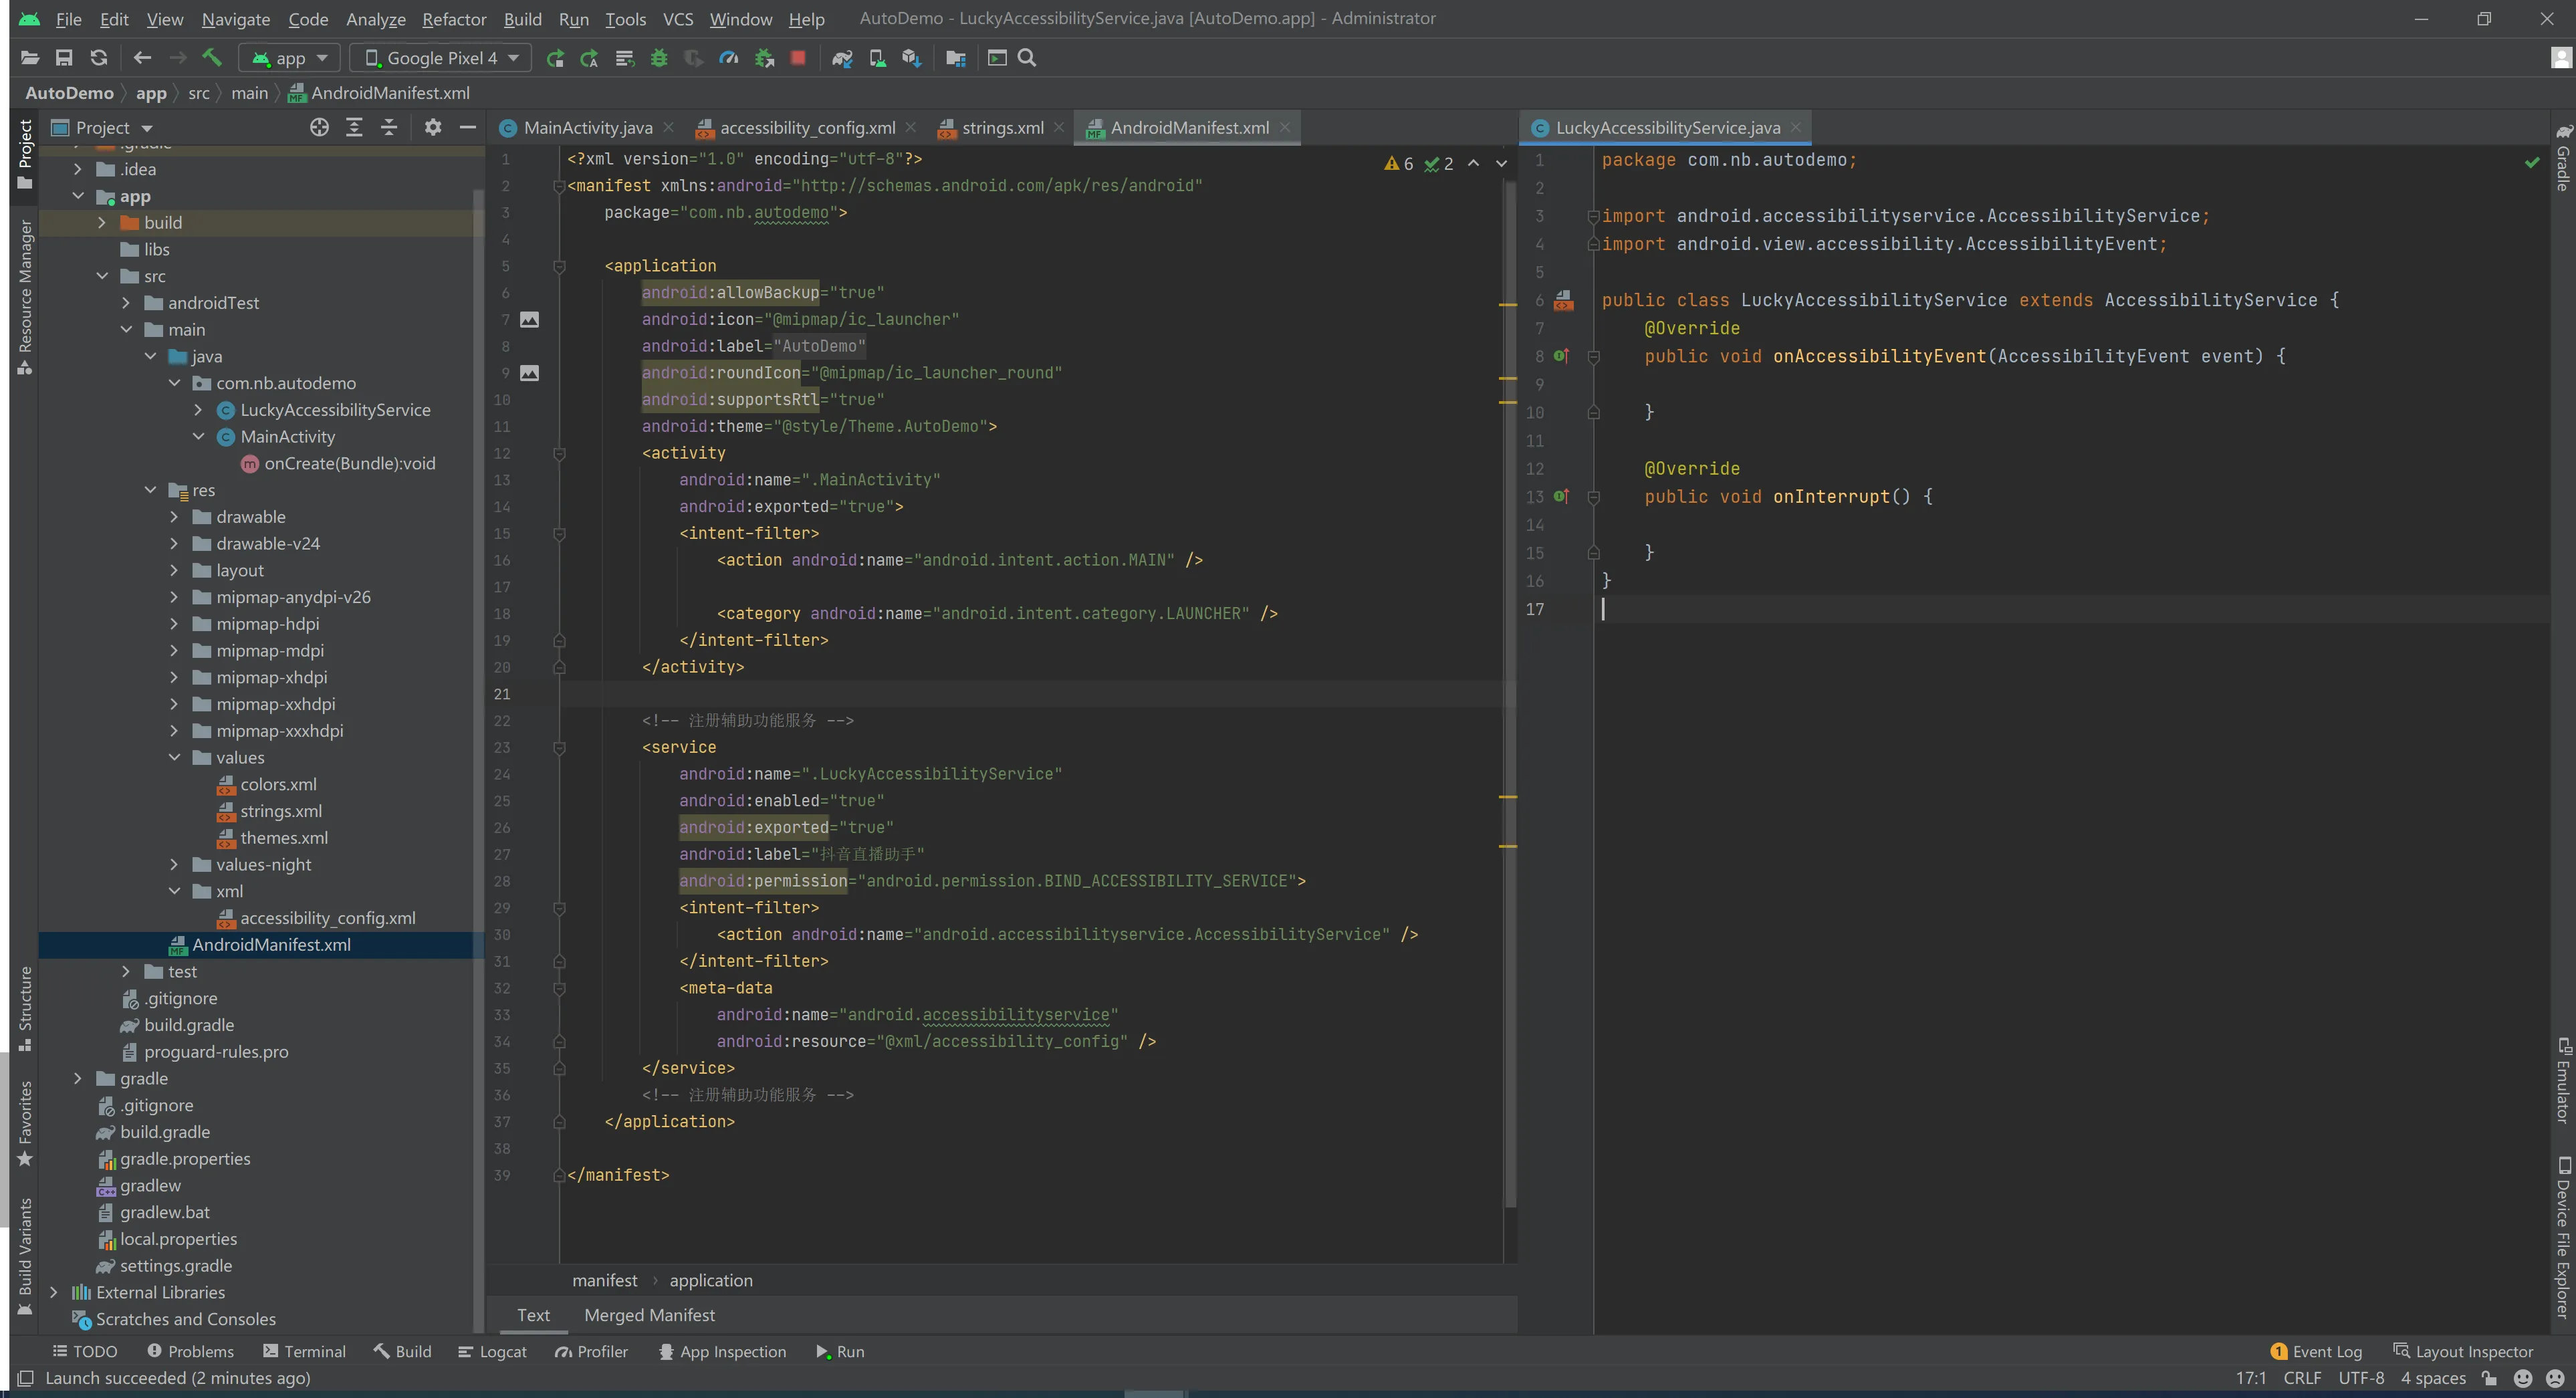Collapse the MainActivity class node

[x=198, y=436]
